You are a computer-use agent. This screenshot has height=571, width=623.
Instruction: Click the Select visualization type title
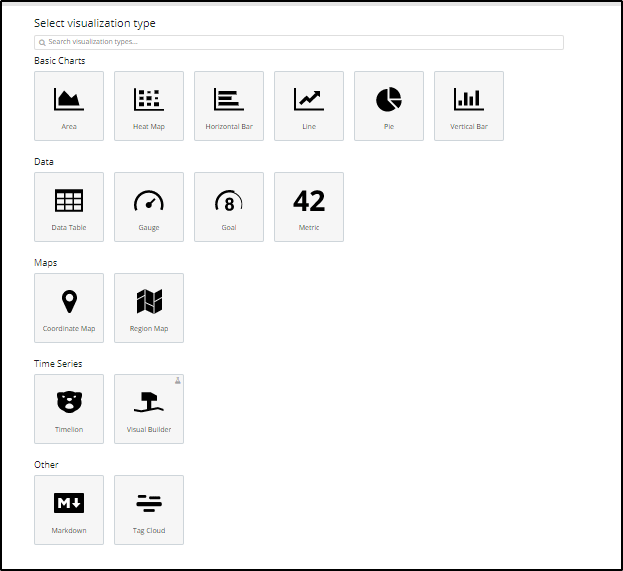click(x=95, y=23)
